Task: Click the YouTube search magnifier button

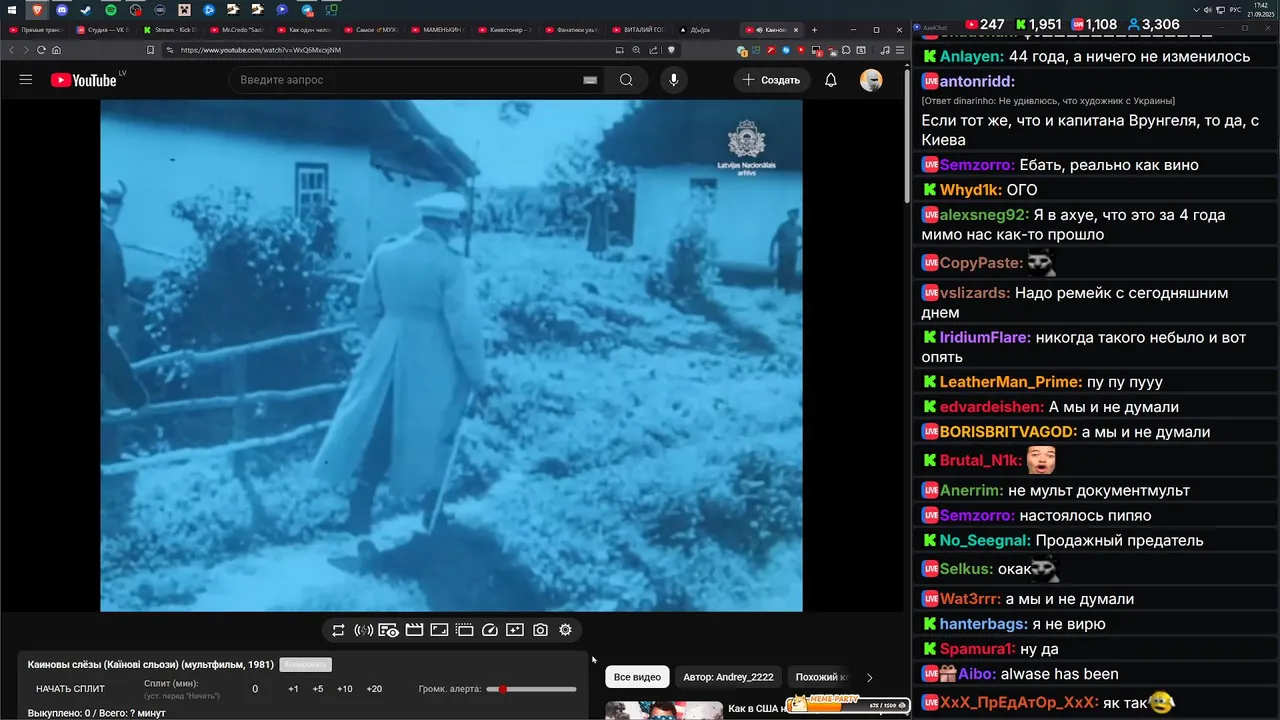Action: point(626,80)
